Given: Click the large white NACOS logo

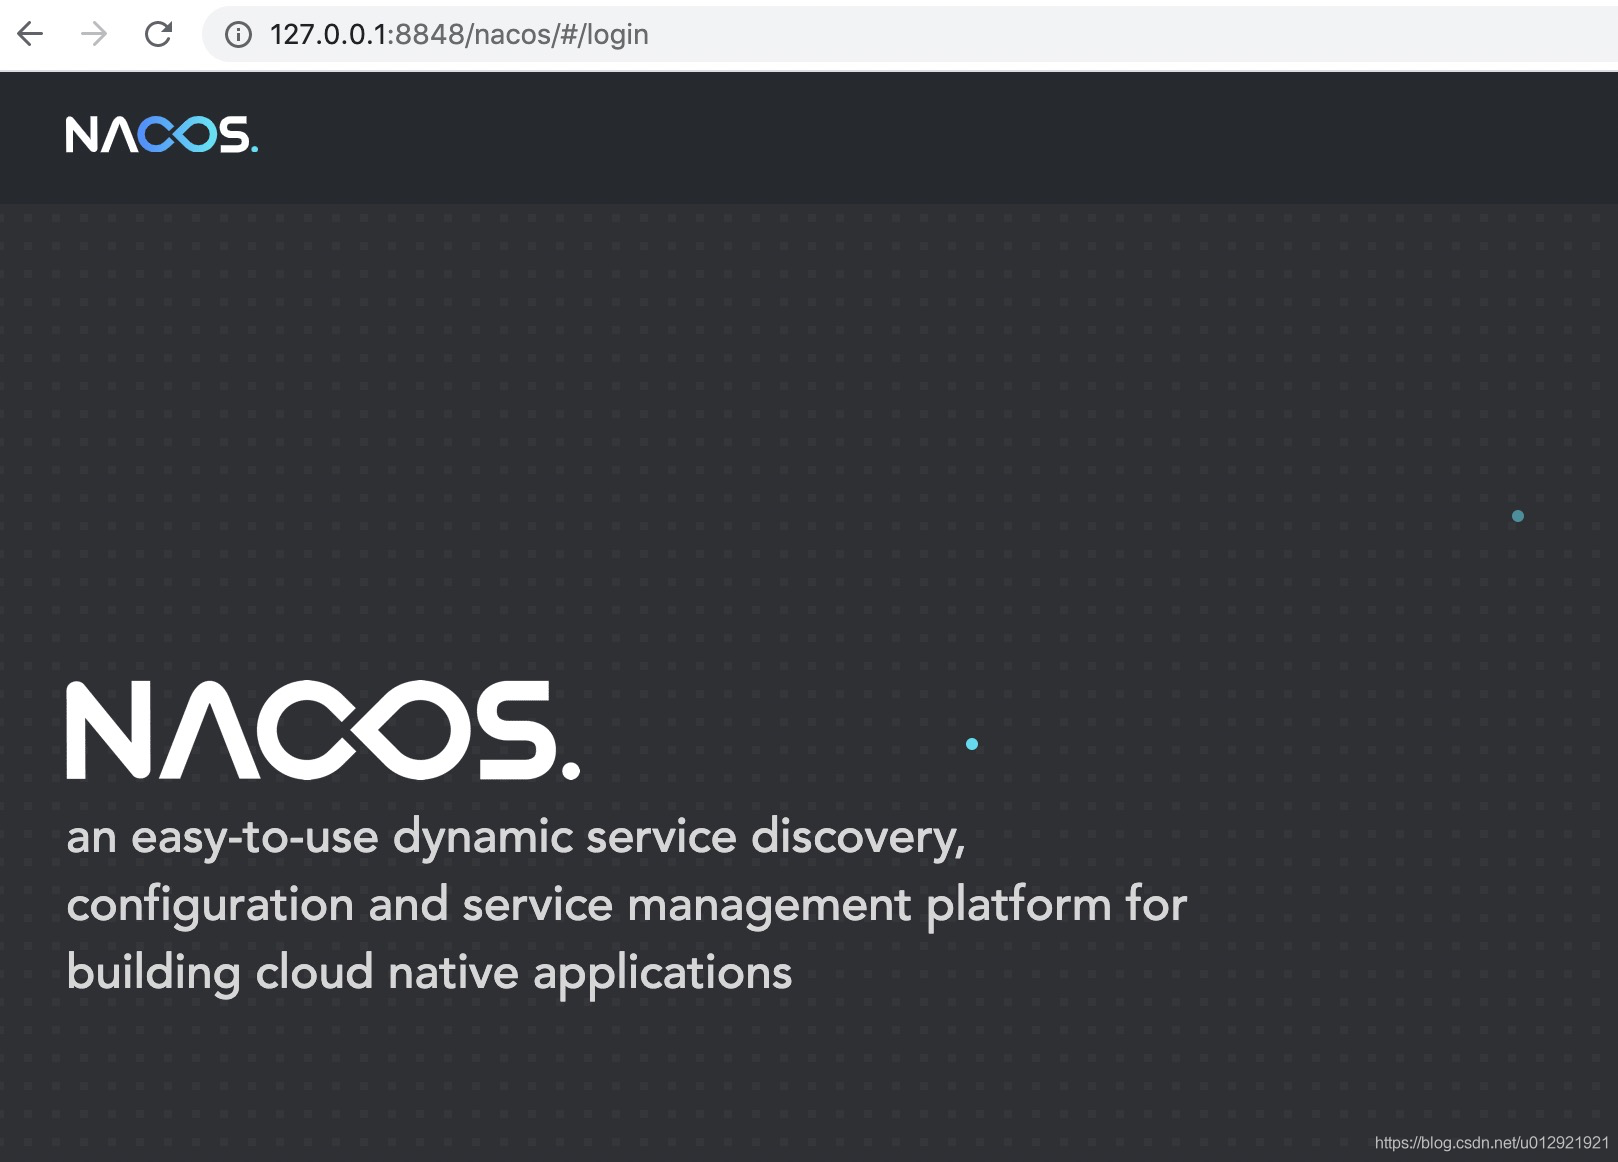Looking at the screenshot, I should (x=320, y=730).
